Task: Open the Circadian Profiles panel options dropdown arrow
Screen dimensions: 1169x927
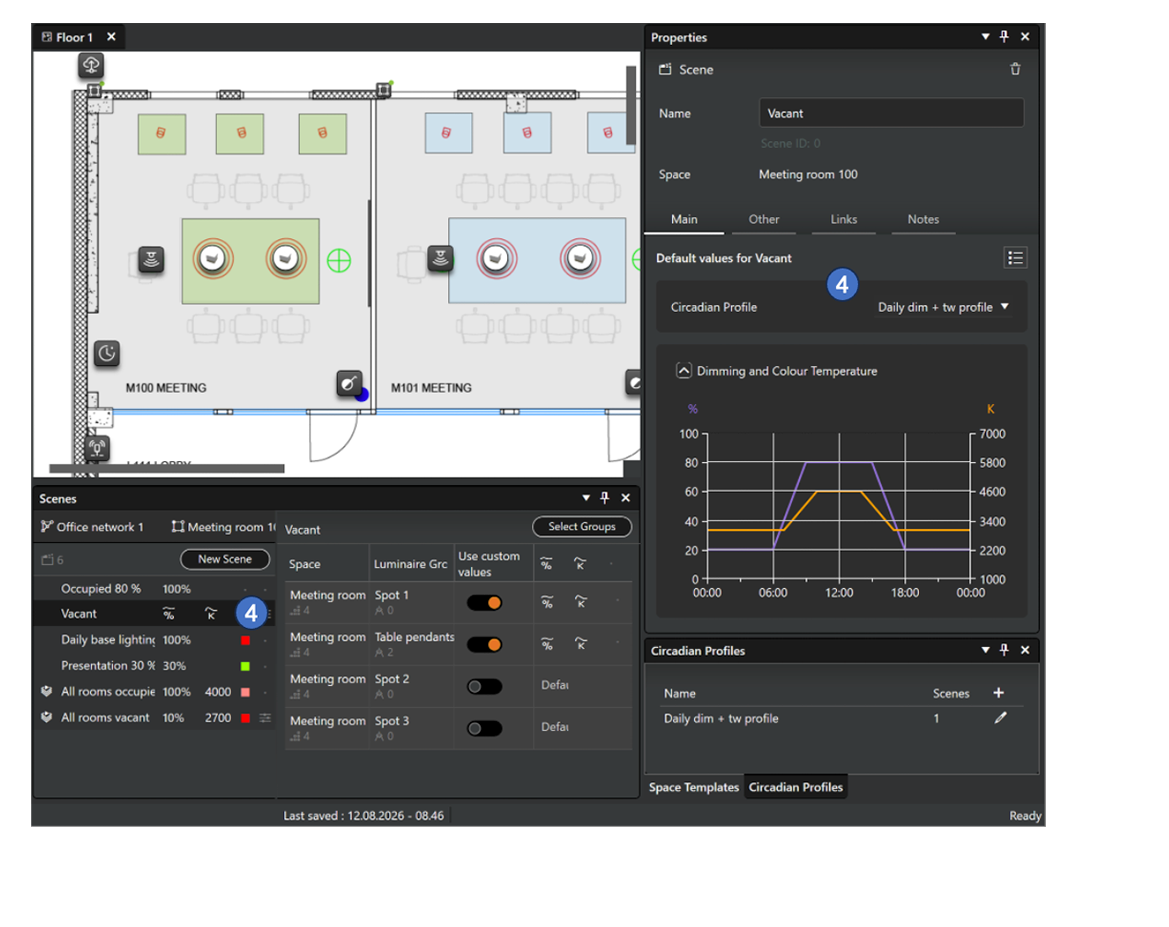Action: pos(986,650)
